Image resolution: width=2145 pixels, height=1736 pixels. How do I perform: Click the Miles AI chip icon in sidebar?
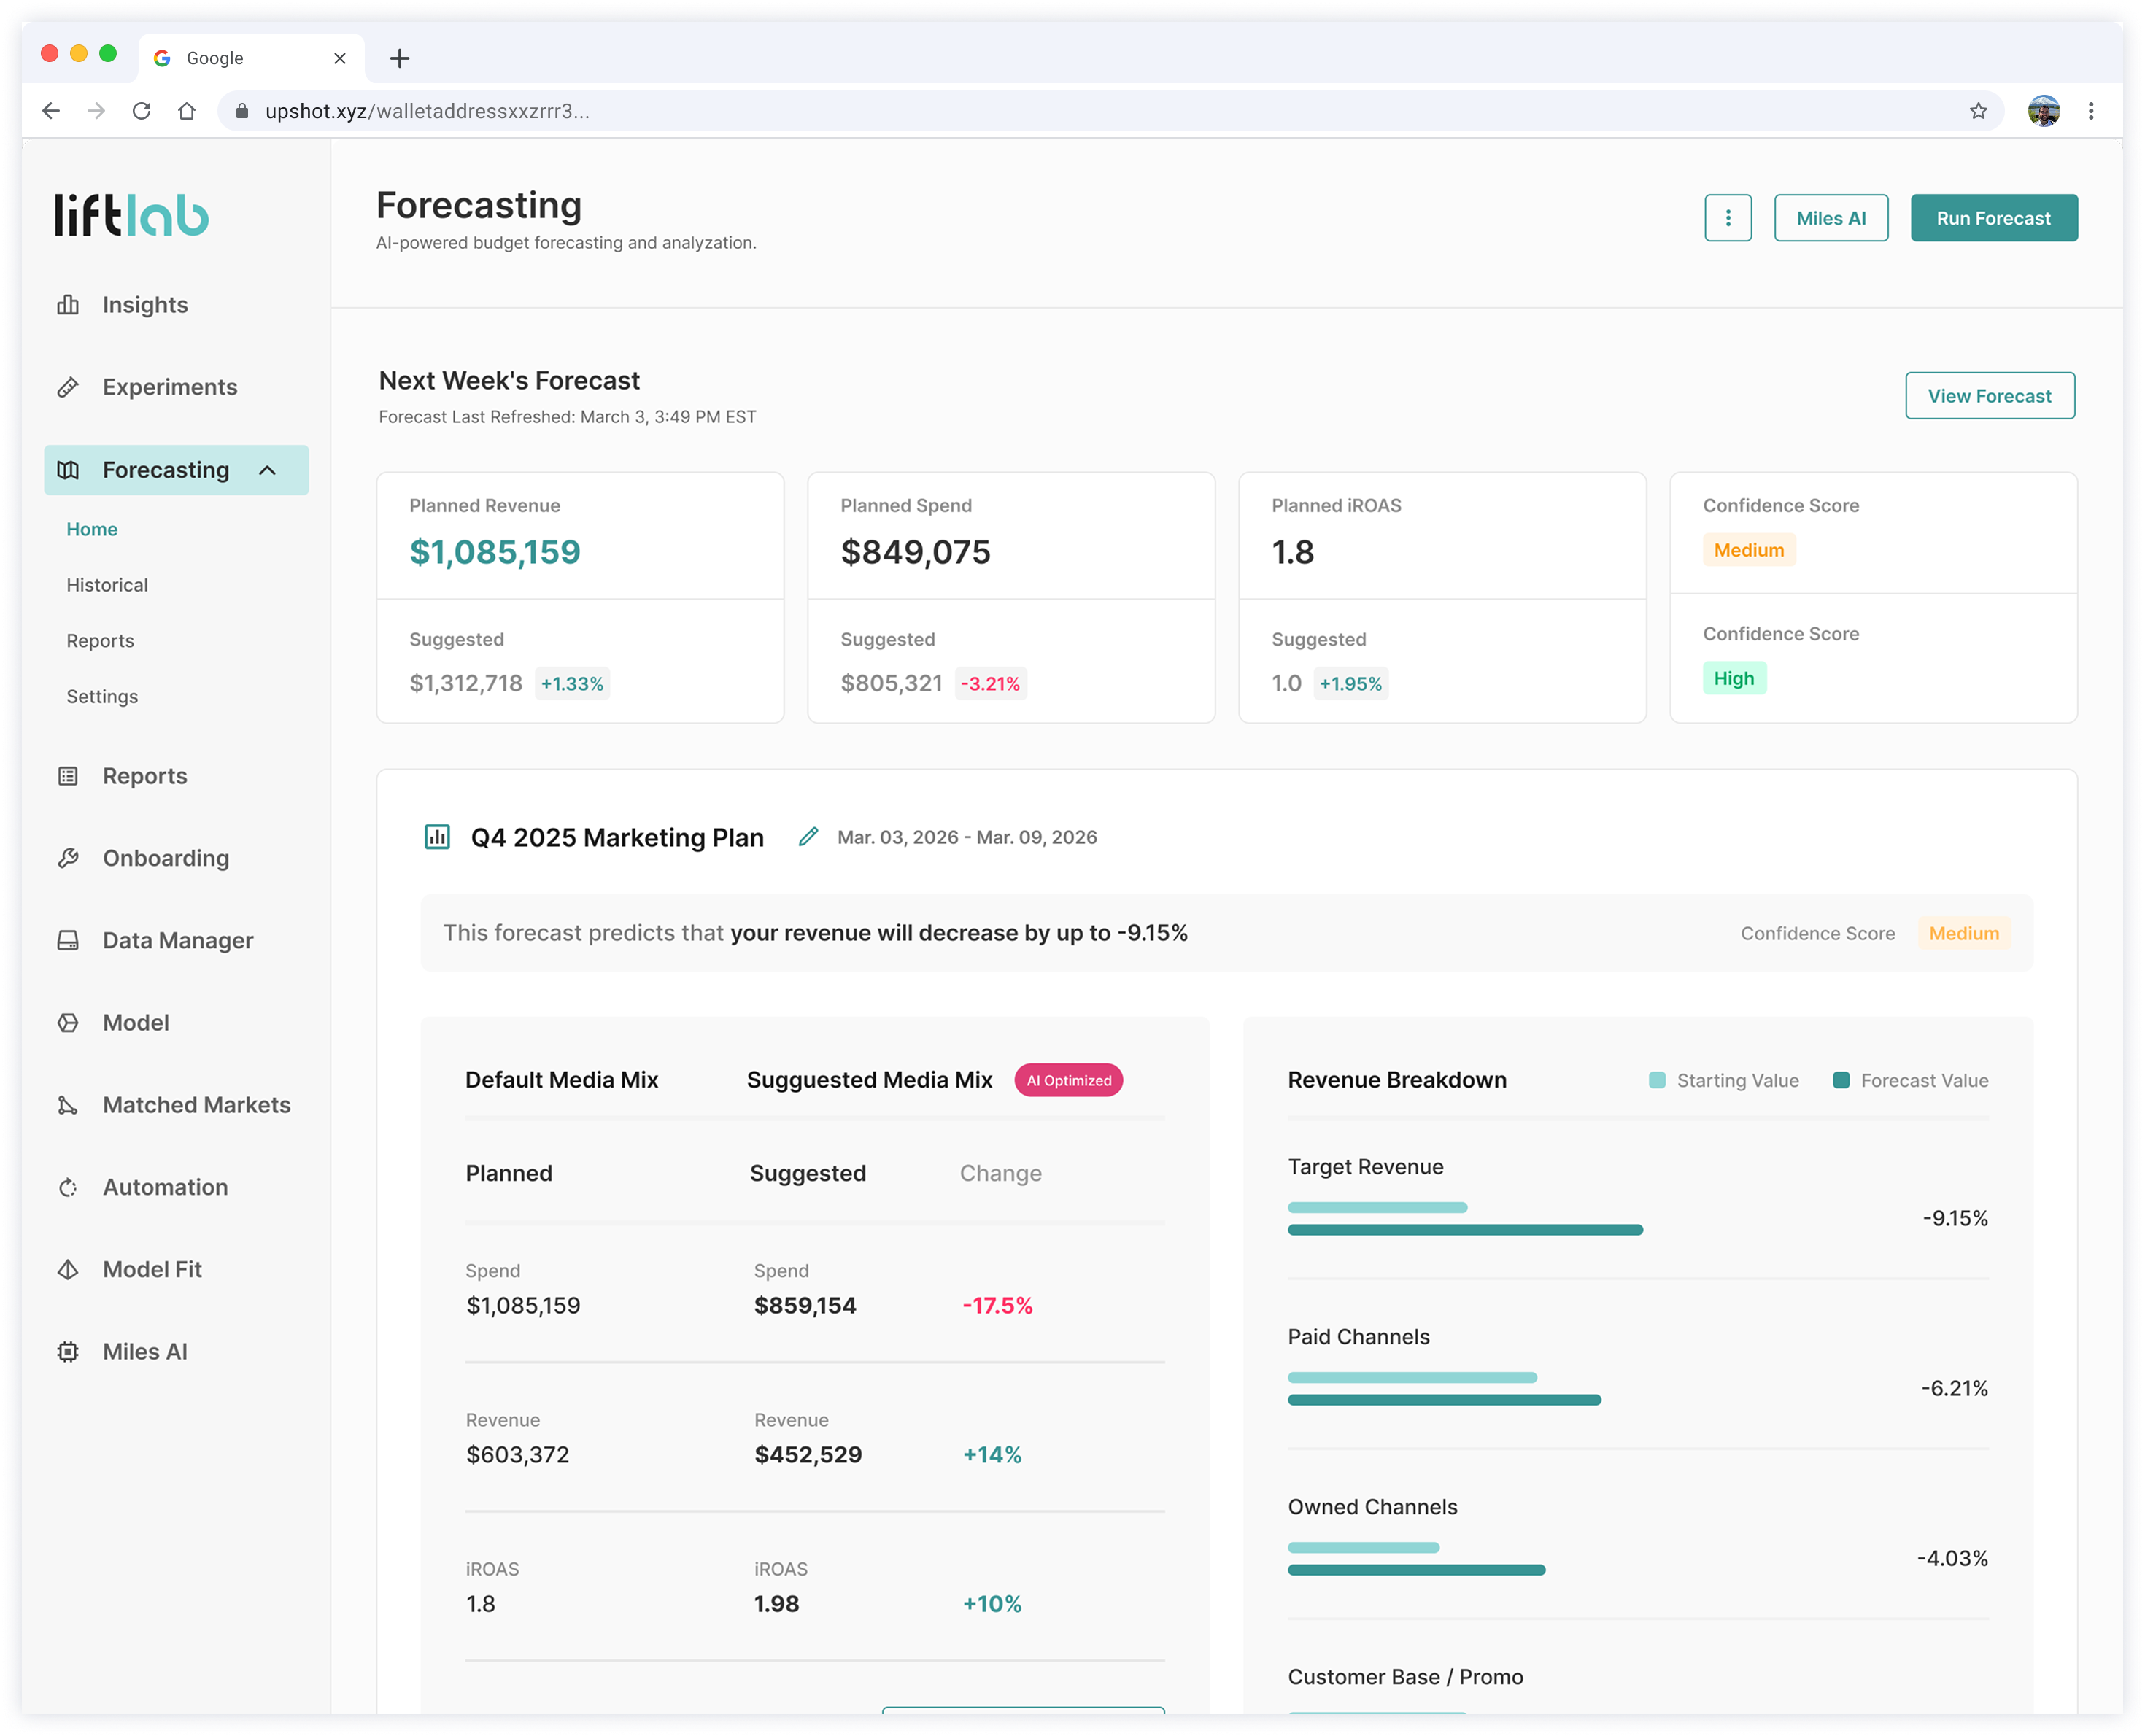click(68, 1352)
